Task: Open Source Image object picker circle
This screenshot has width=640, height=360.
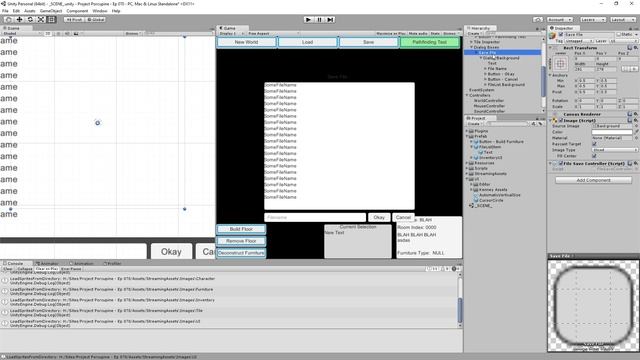Action: [636, 126]
